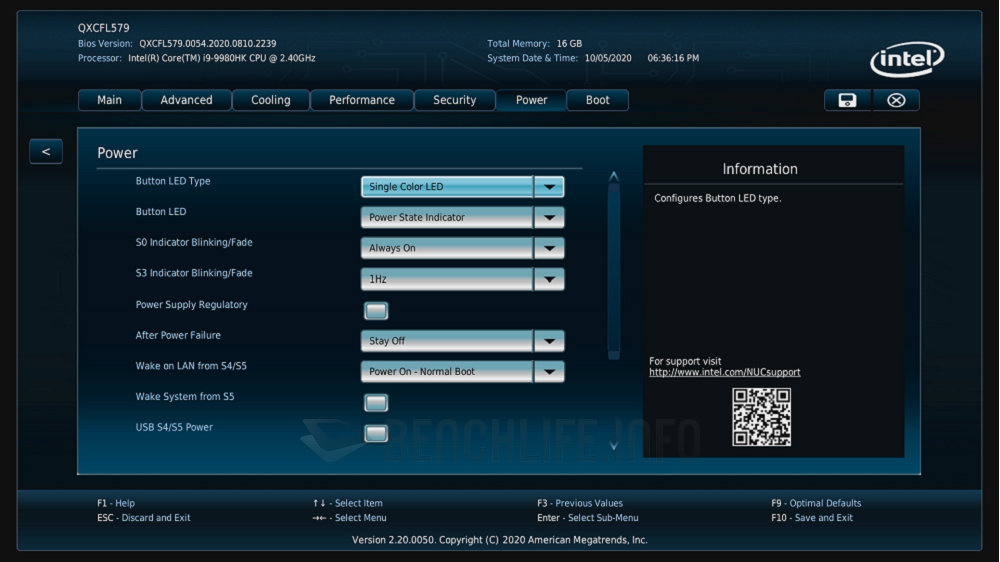Click the save disk icon

[x=847, y=100]
